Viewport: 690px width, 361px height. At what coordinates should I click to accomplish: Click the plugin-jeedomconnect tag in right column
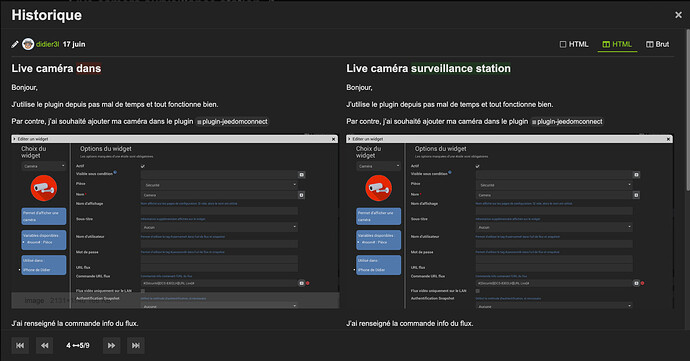(567, 122)
